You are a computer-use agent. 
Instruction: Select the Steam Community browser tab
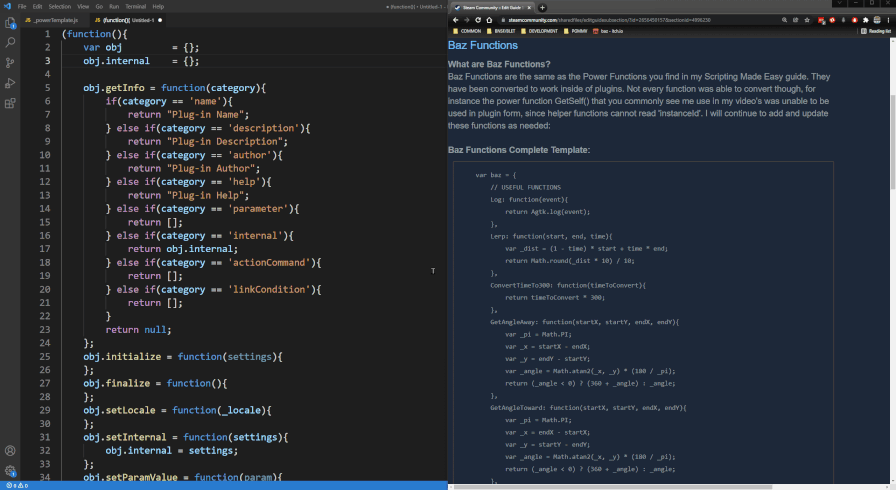tap(492, 7)
